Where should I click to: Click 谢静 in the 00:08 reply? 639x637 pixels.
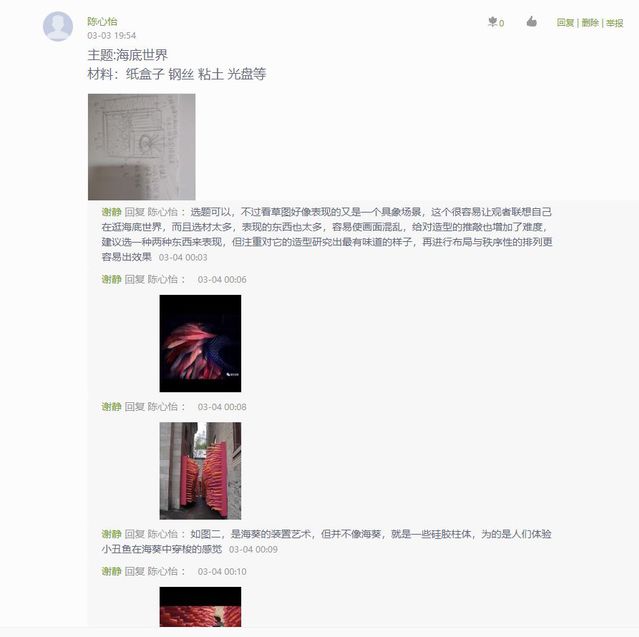click(x=112, y=407)
